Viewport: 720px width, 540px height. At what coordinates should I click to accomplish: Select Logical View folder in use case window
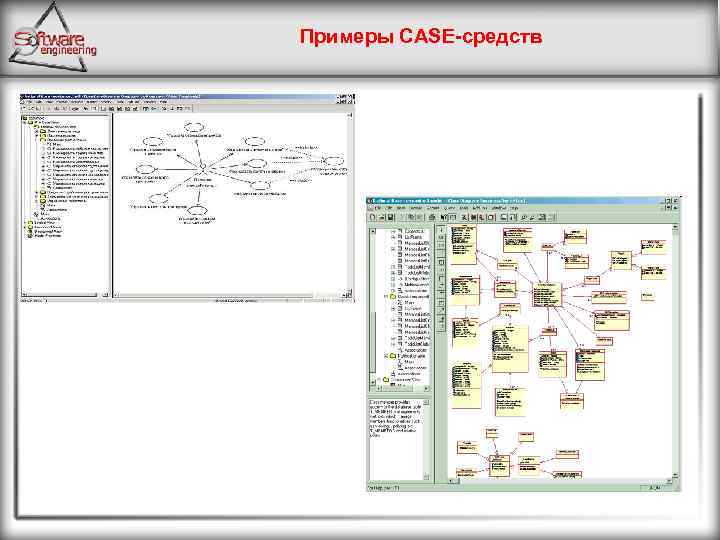click(41, 223)
